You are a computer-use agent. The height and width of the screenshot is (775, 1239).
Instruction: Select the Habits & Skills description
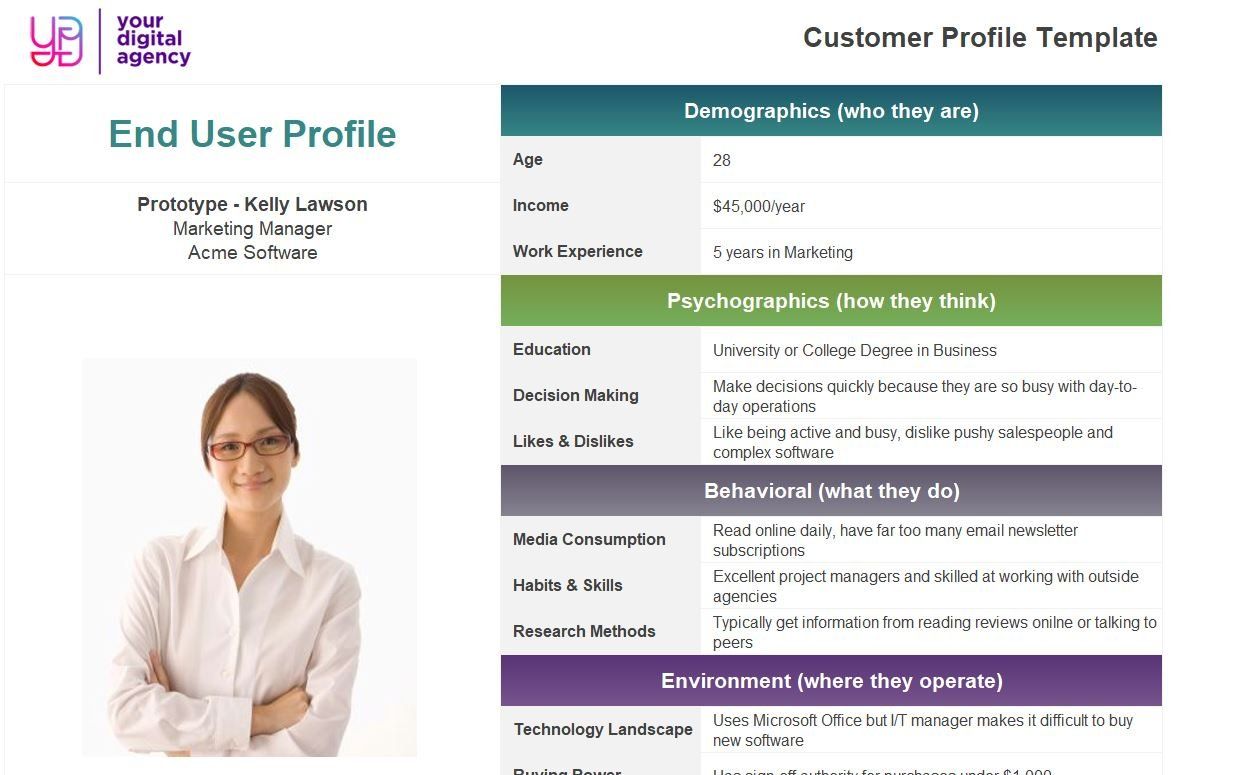click(x=926, y=586)
